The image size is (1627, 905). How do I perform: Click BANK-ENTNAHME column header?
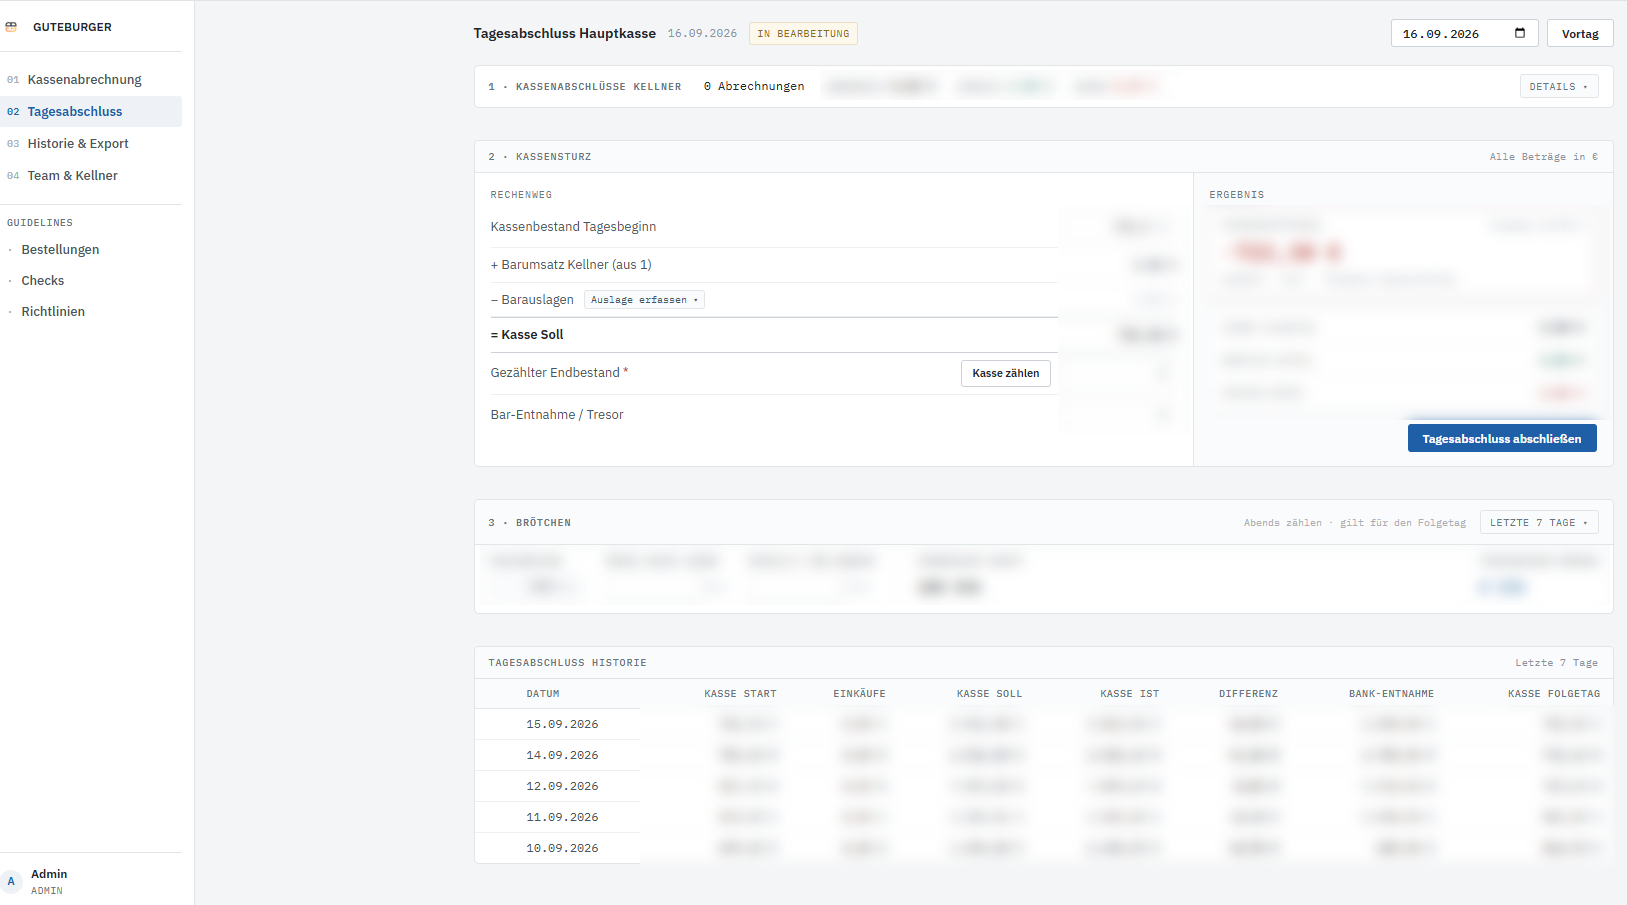[1391, 693]
